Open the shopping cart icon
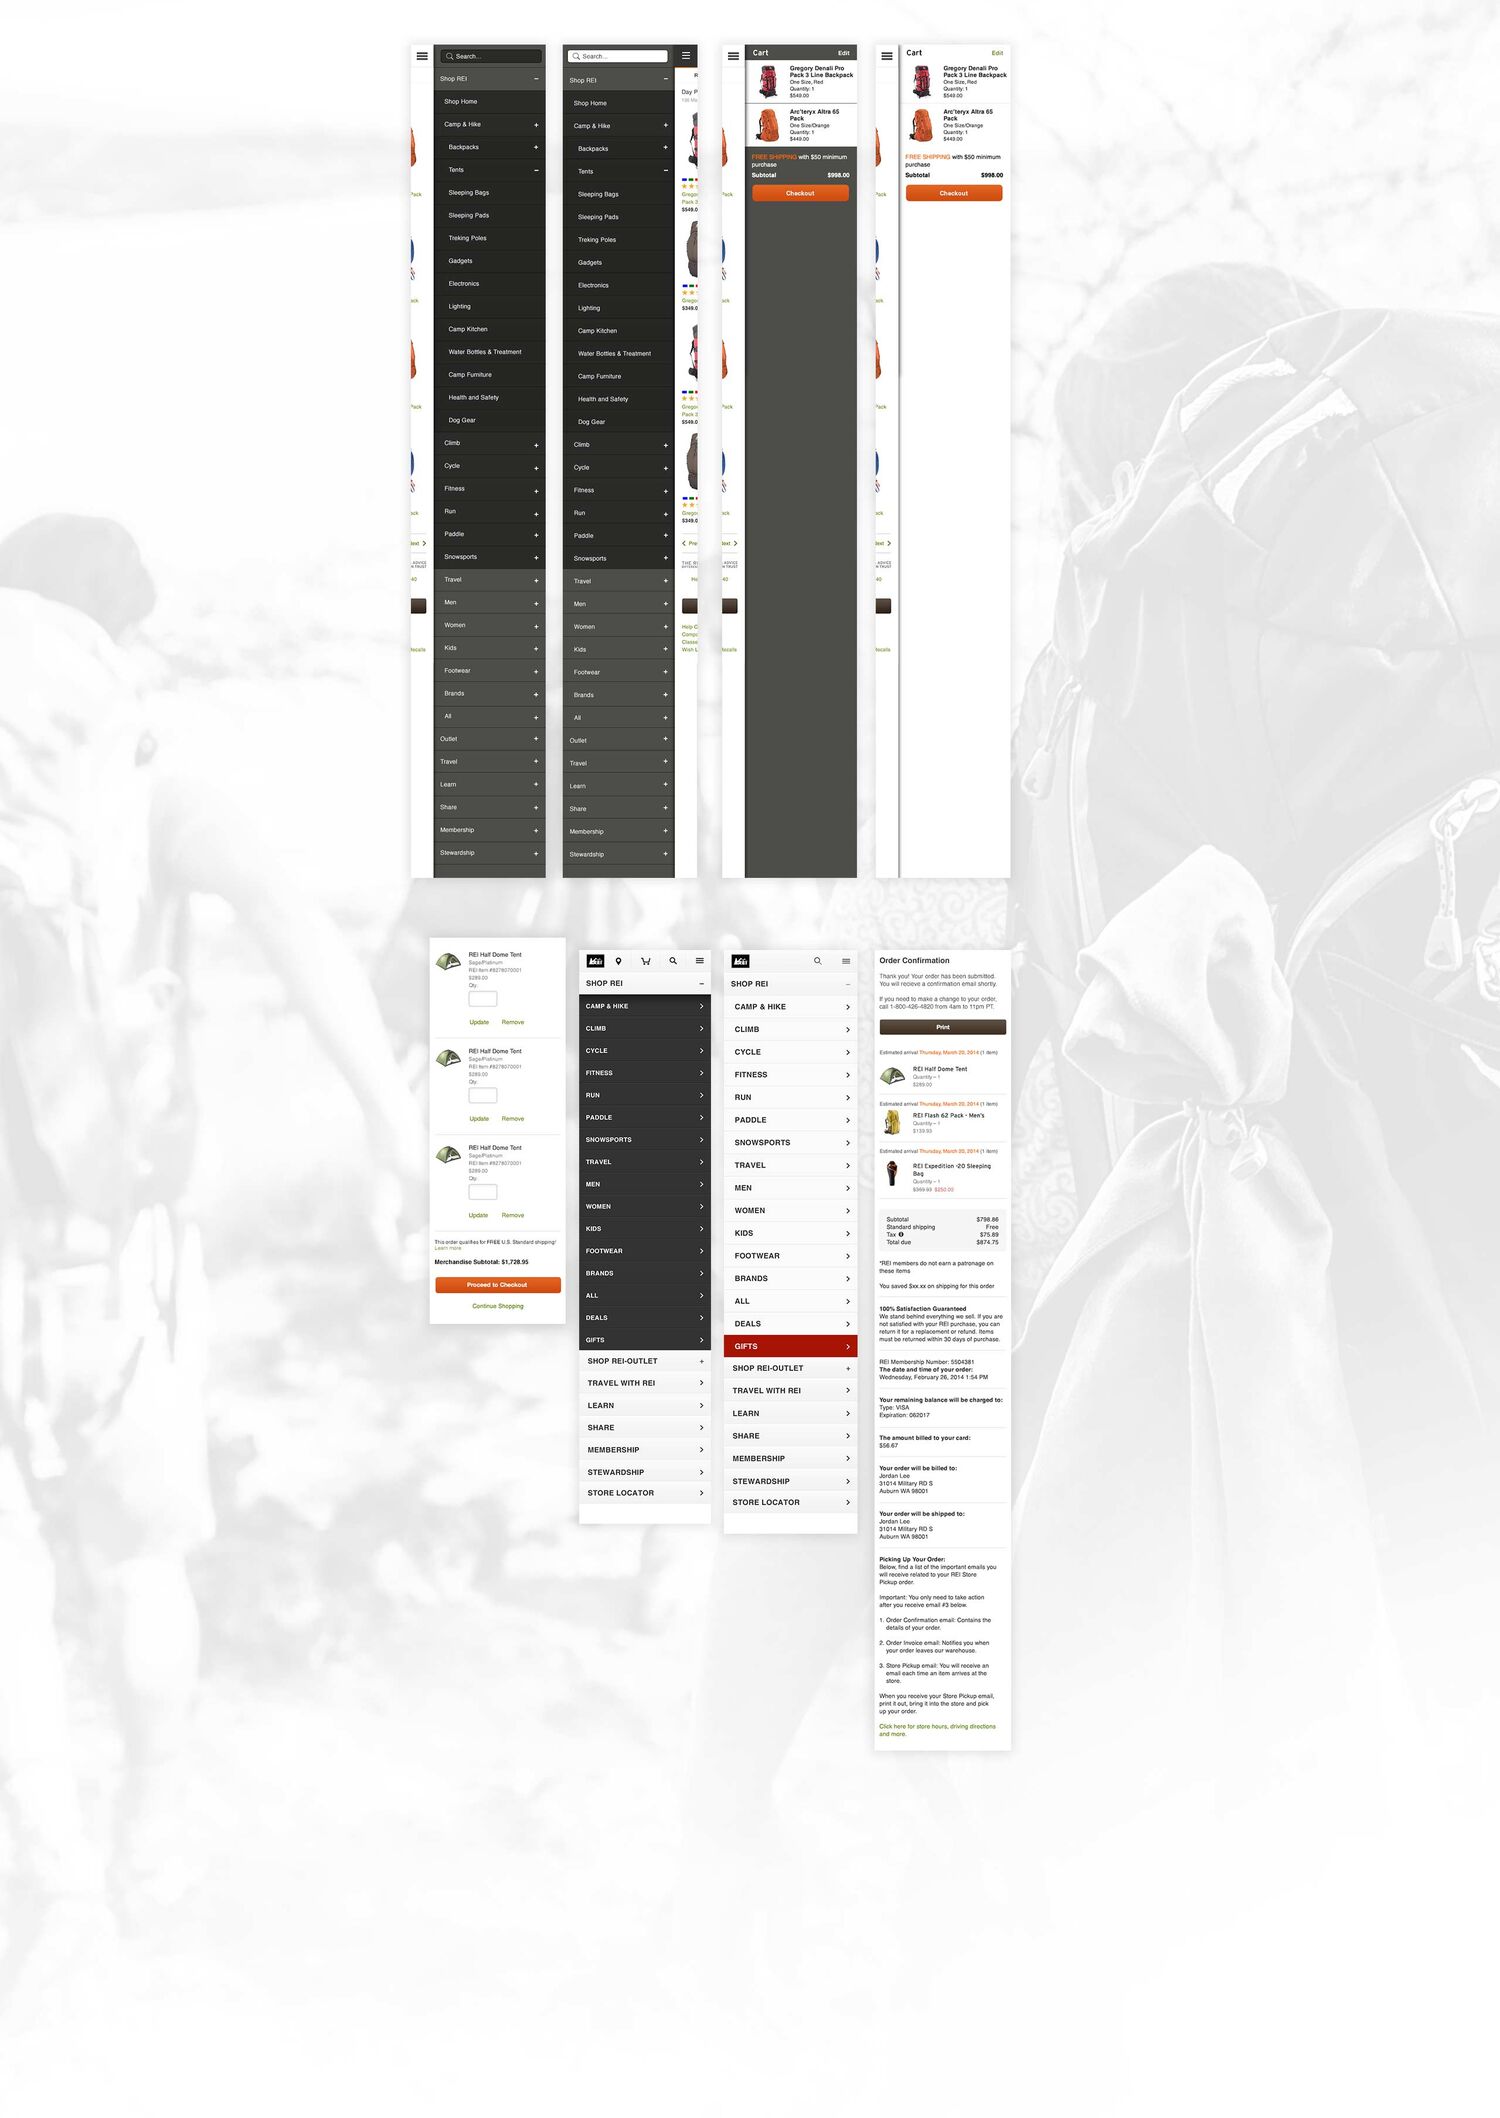This screenshot has width=1500, height=2118. click(x=646, y=961)
